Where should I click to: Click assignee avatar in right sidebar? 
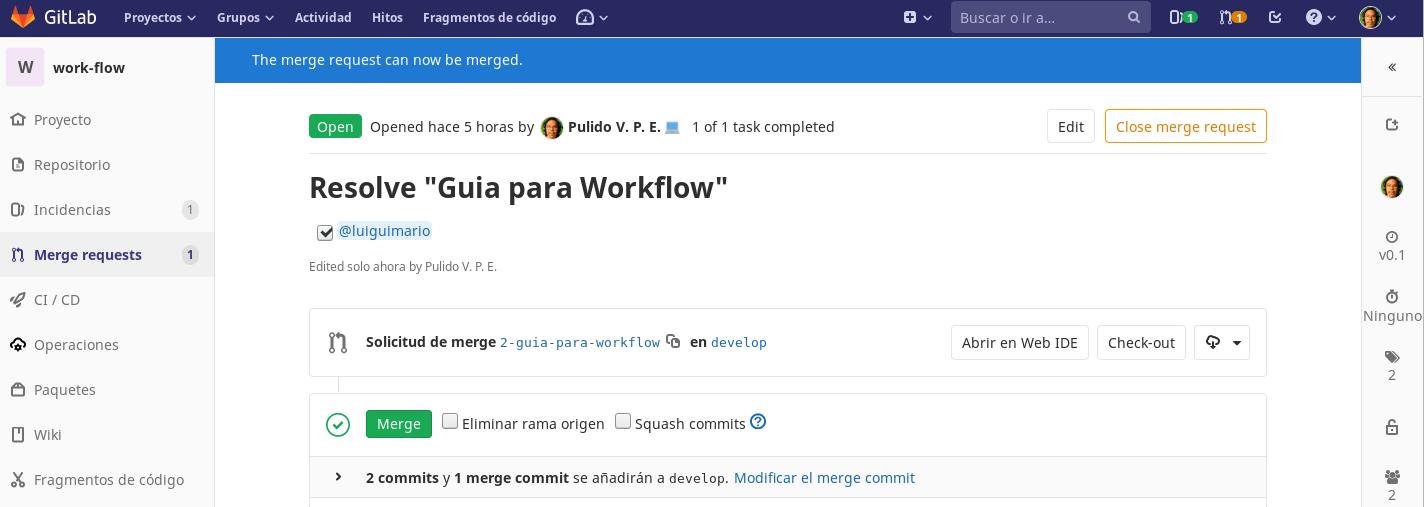coord(1392,186)
